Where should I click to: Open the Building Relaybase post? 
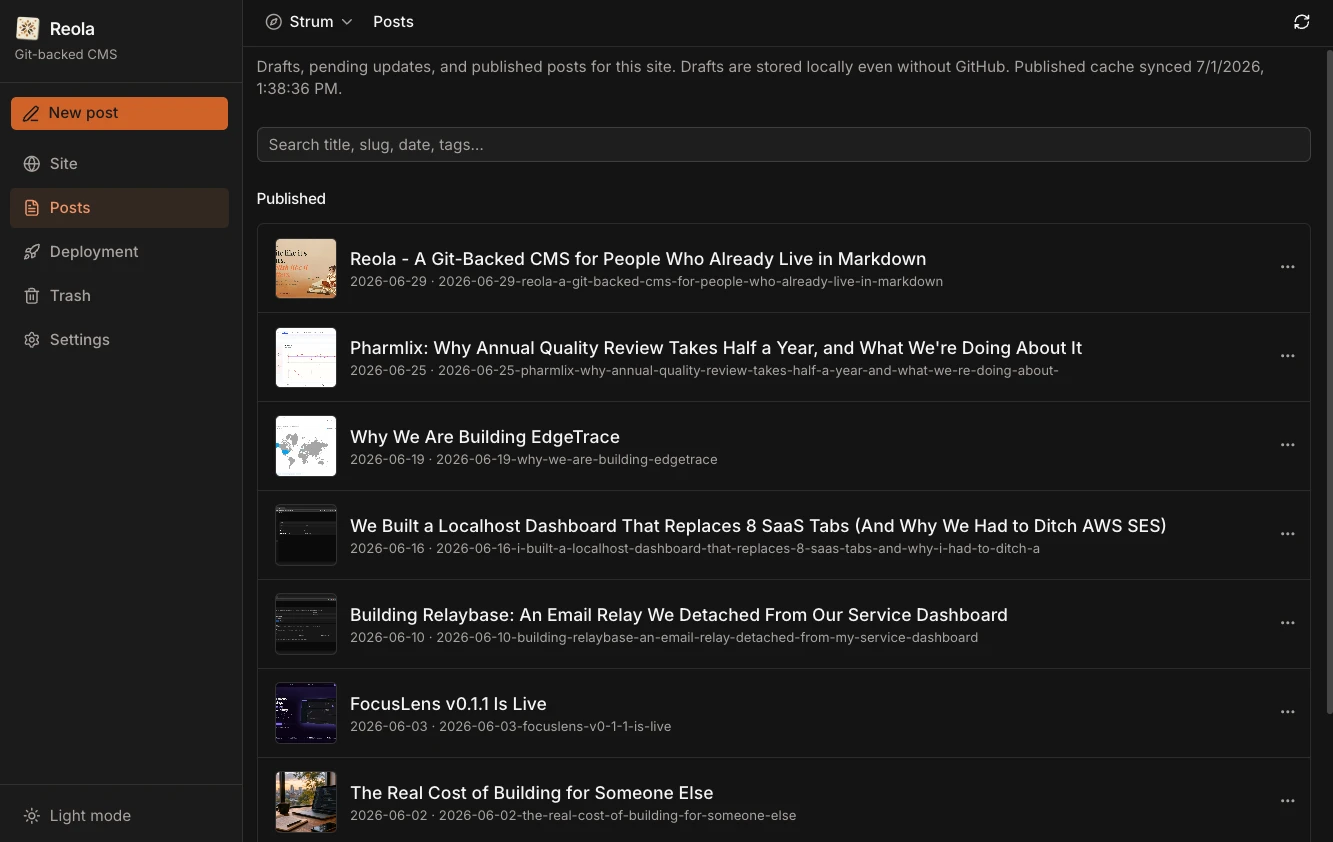coord(679,615)
